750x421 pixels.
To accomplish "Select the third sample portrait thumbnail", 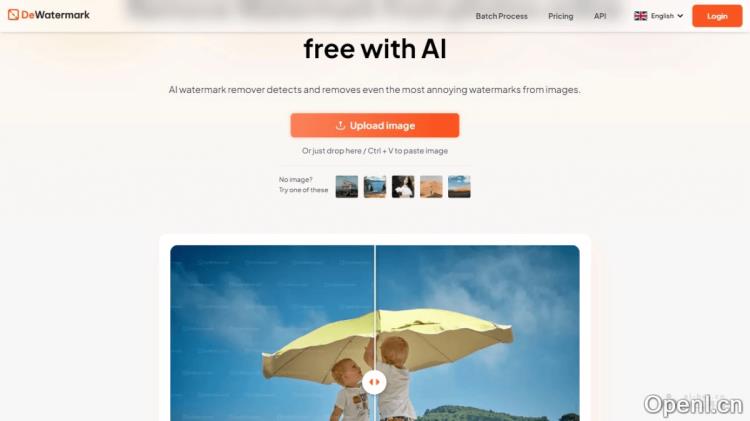I will (403, 187).
